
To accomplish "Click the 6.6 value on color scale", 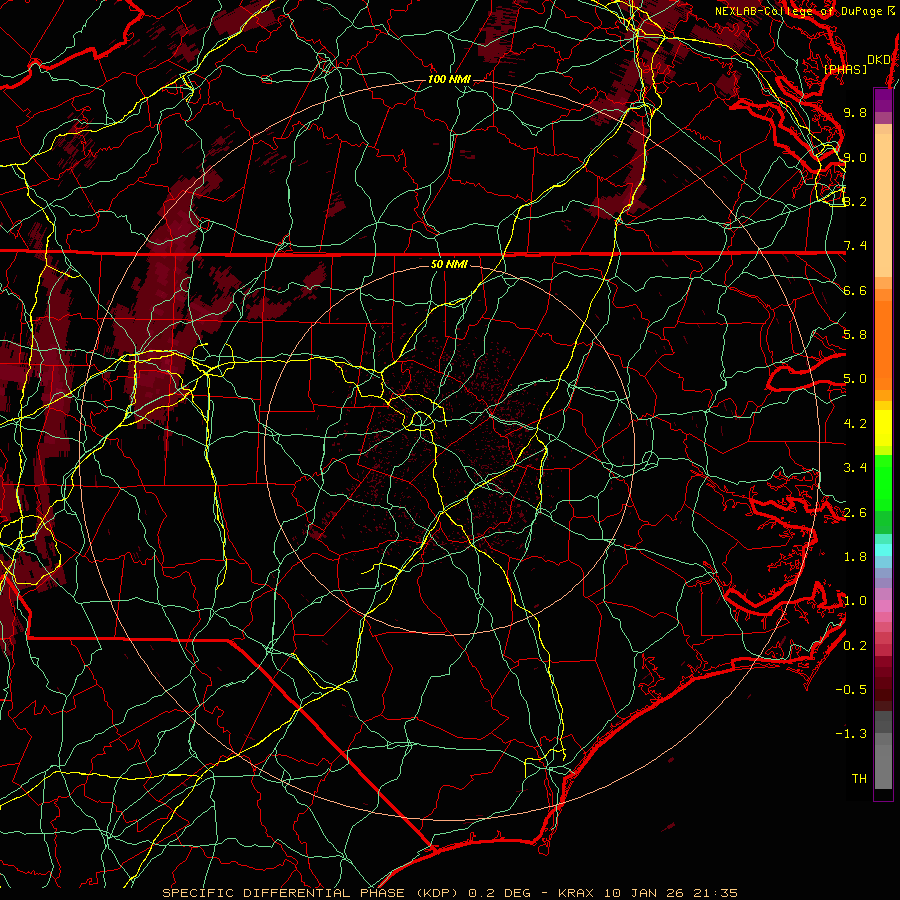I will point(855,290).
